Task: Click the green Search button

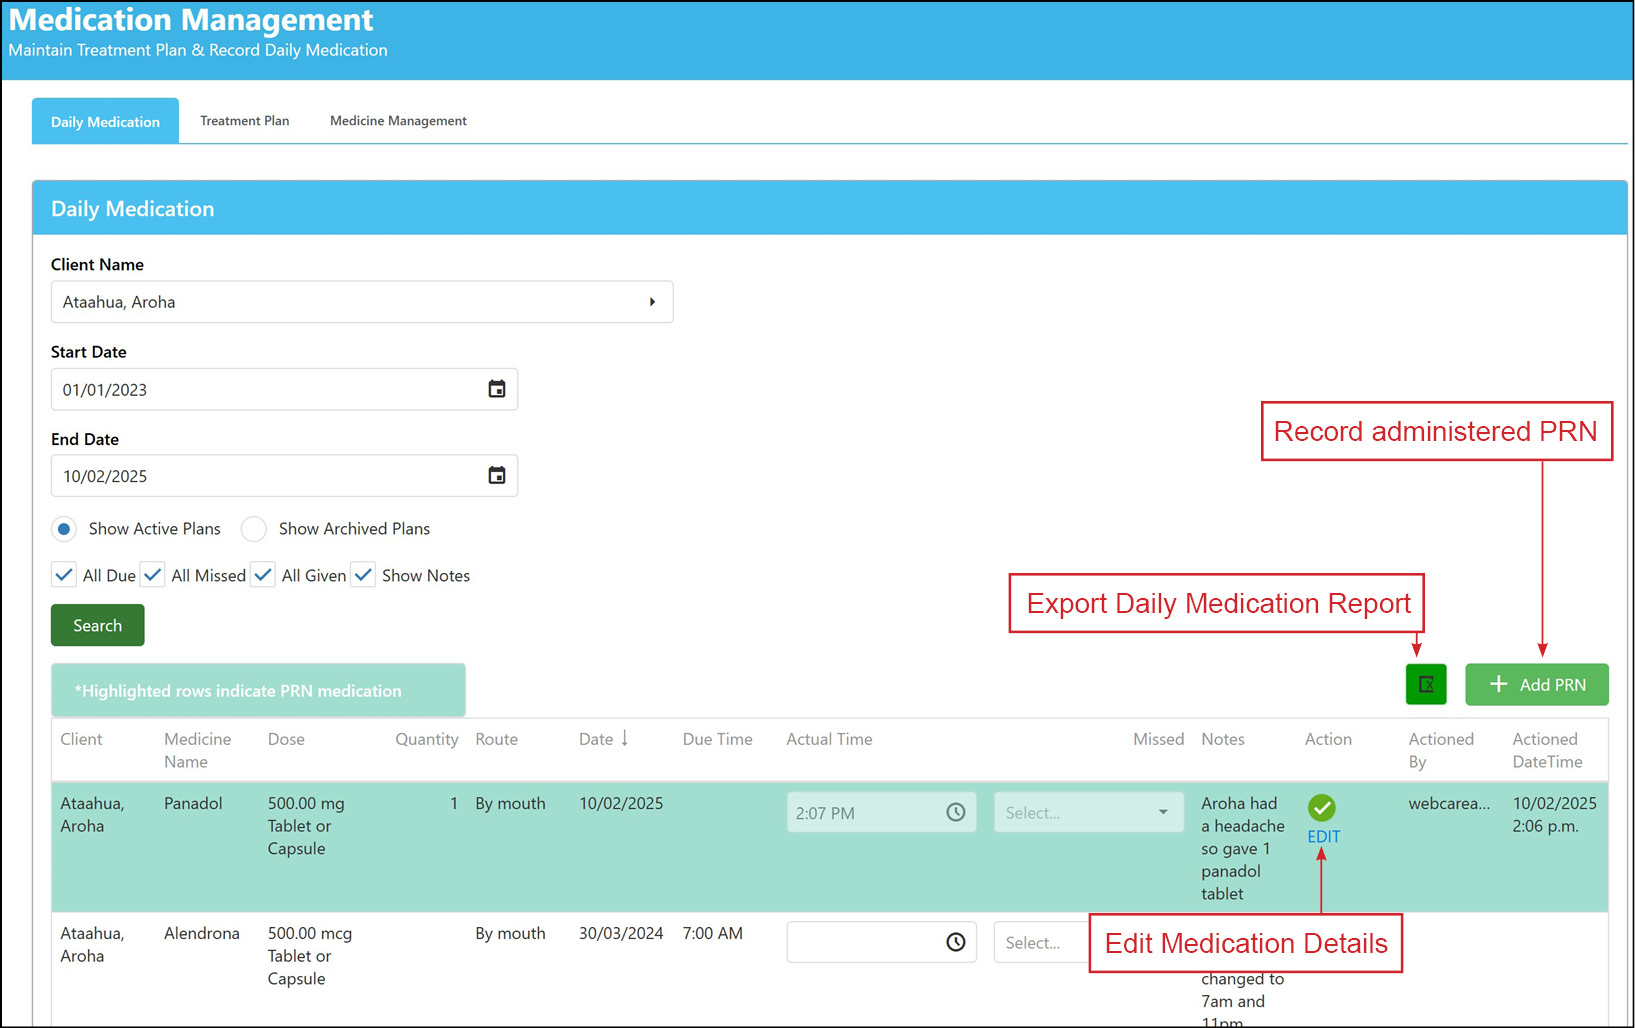Action: click(98, 625)
